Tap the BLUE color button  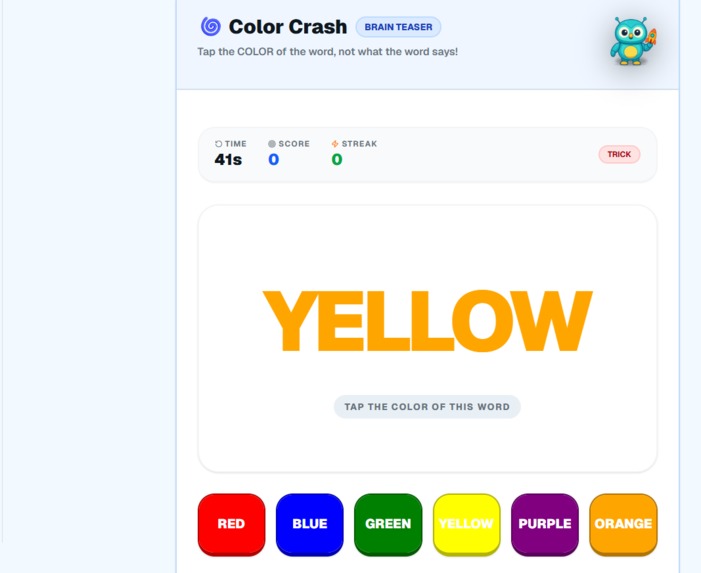(309, 524)
